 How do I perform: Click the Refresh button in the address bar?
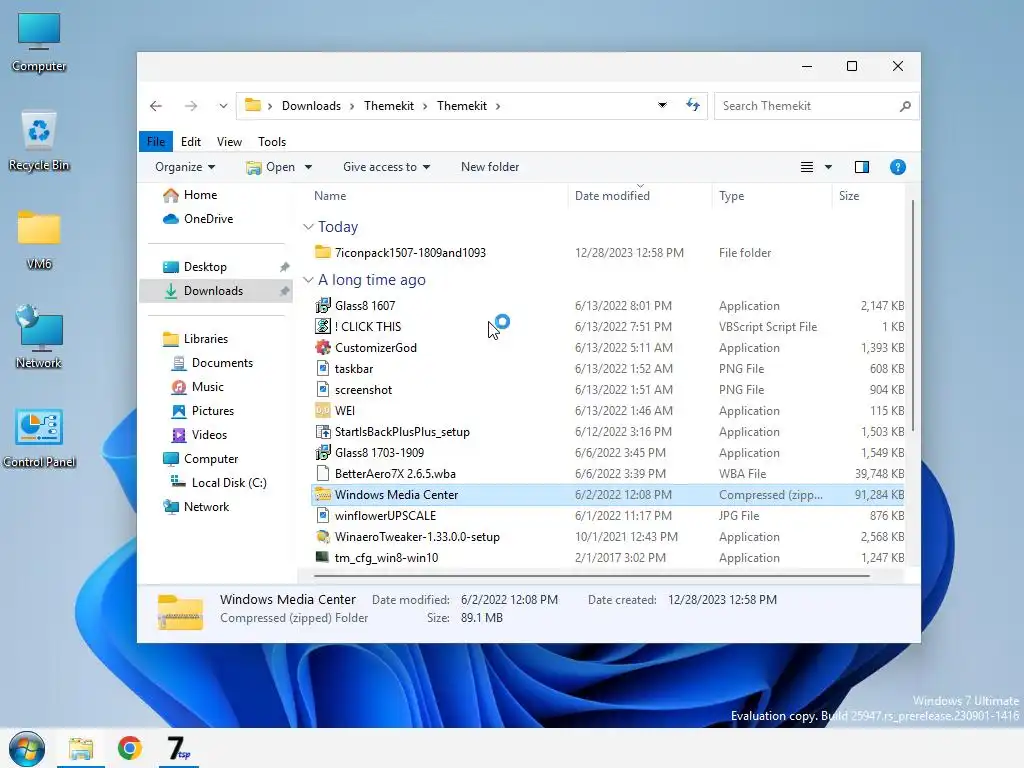(693, 105)
